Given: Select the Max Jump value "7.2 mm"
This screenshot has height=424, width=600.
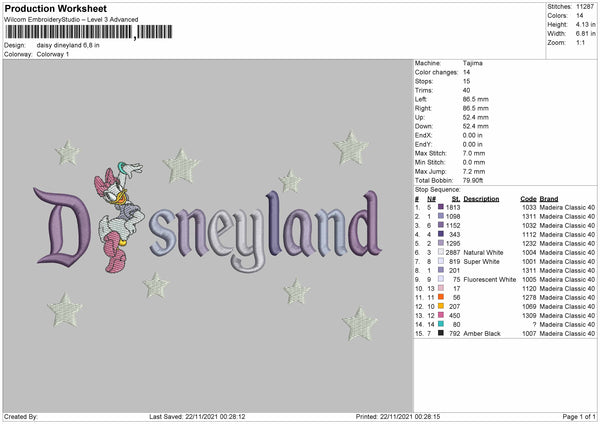Looking at the screenshot, I should (474, 171).
